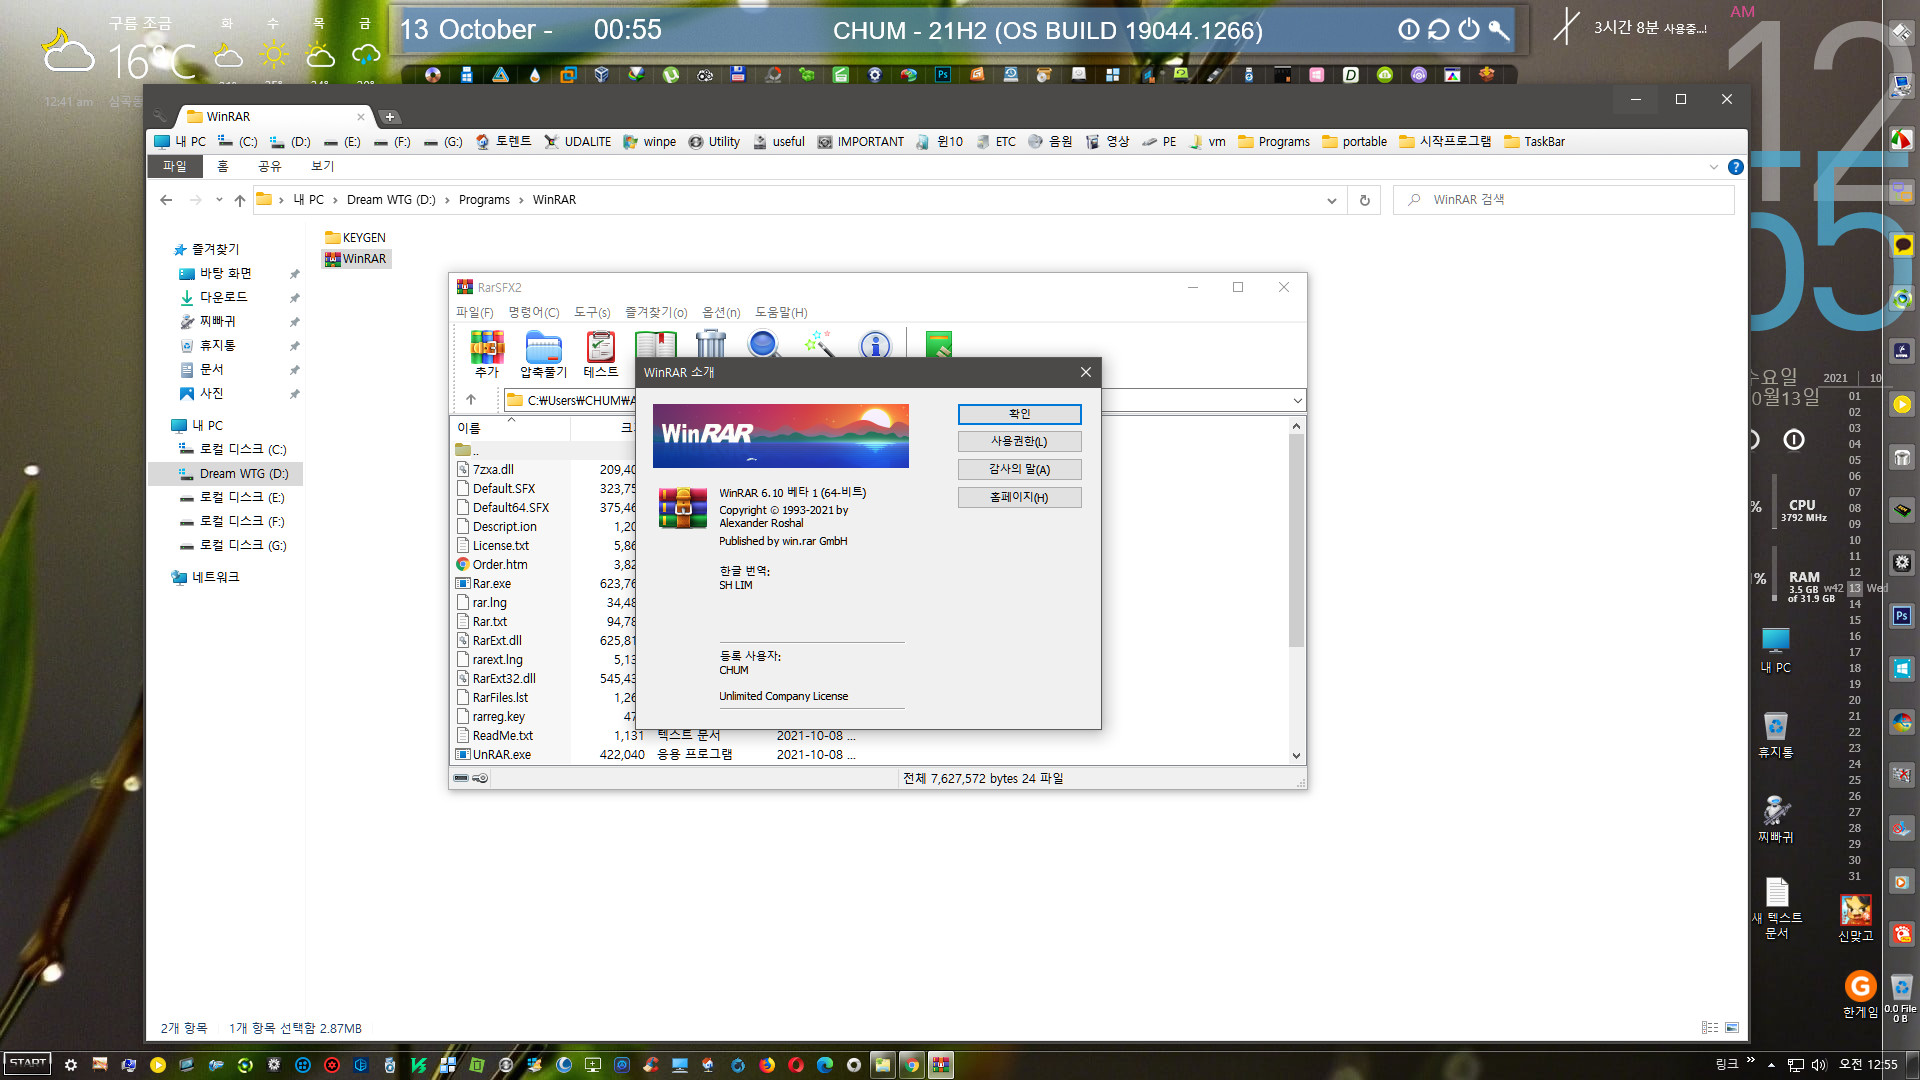This screenshot has height=1080, width=1920.
Task: Open recent locations dropdown next to forward arrow
Action: click(x=219, y=200)
